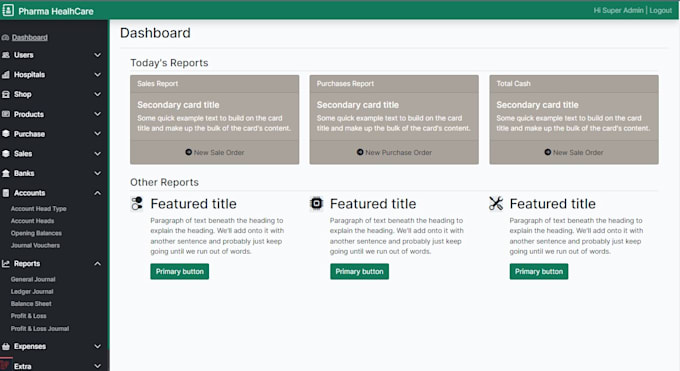Click the Purchases Report card header
This screenshot has height=371, width=680.
coord(394,84)
